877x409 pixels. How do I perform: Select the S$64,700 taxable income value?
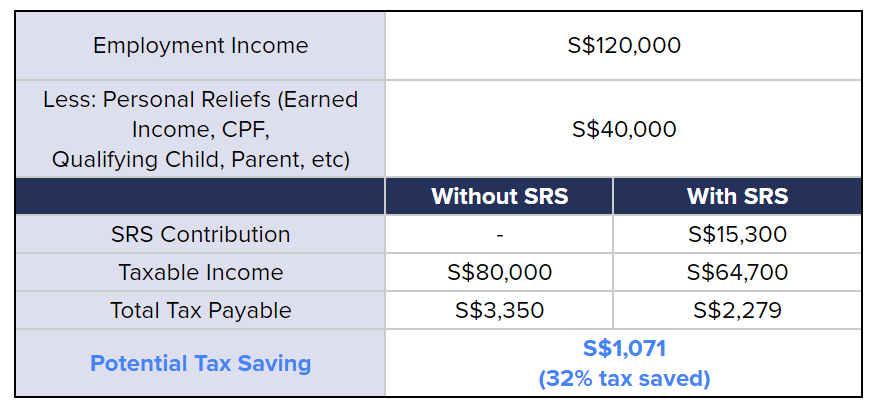[737, 272]
